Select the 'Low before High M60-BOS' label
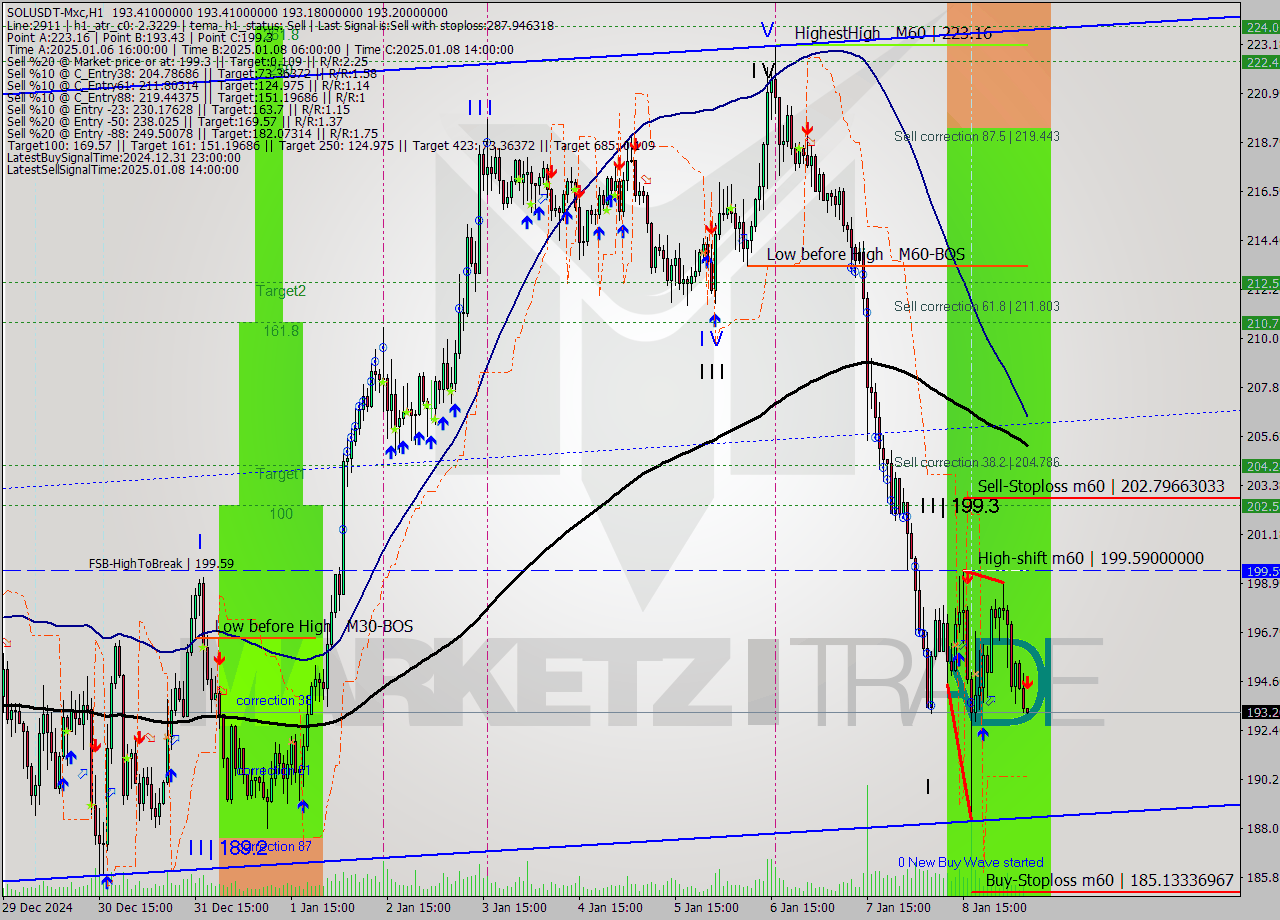 pyautogui.click(x=864, y=254)
